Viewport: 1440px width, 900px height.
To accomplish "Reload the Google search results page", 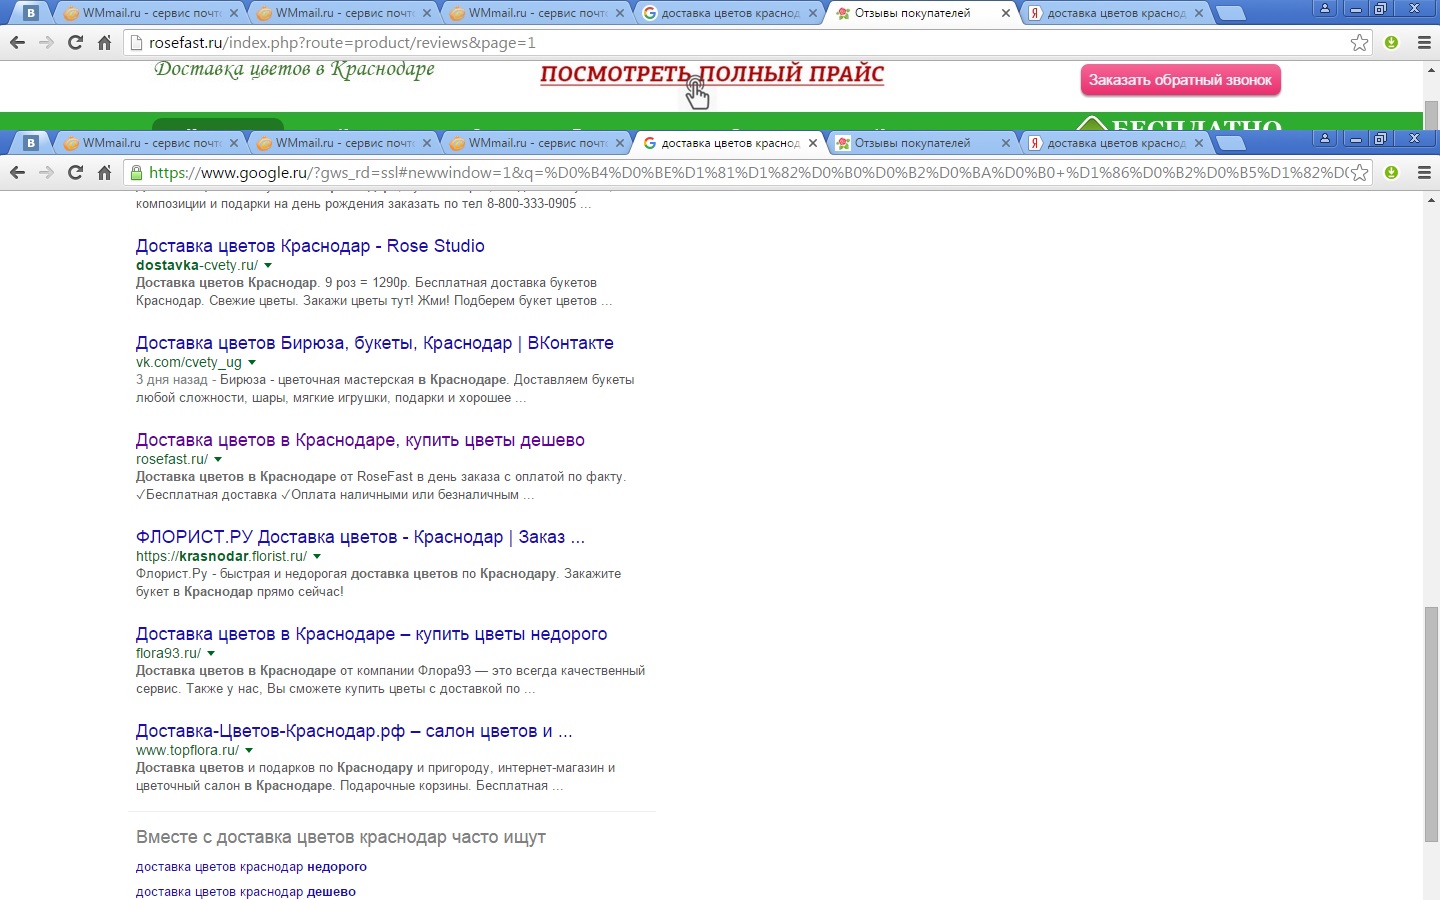I will 75,173.
